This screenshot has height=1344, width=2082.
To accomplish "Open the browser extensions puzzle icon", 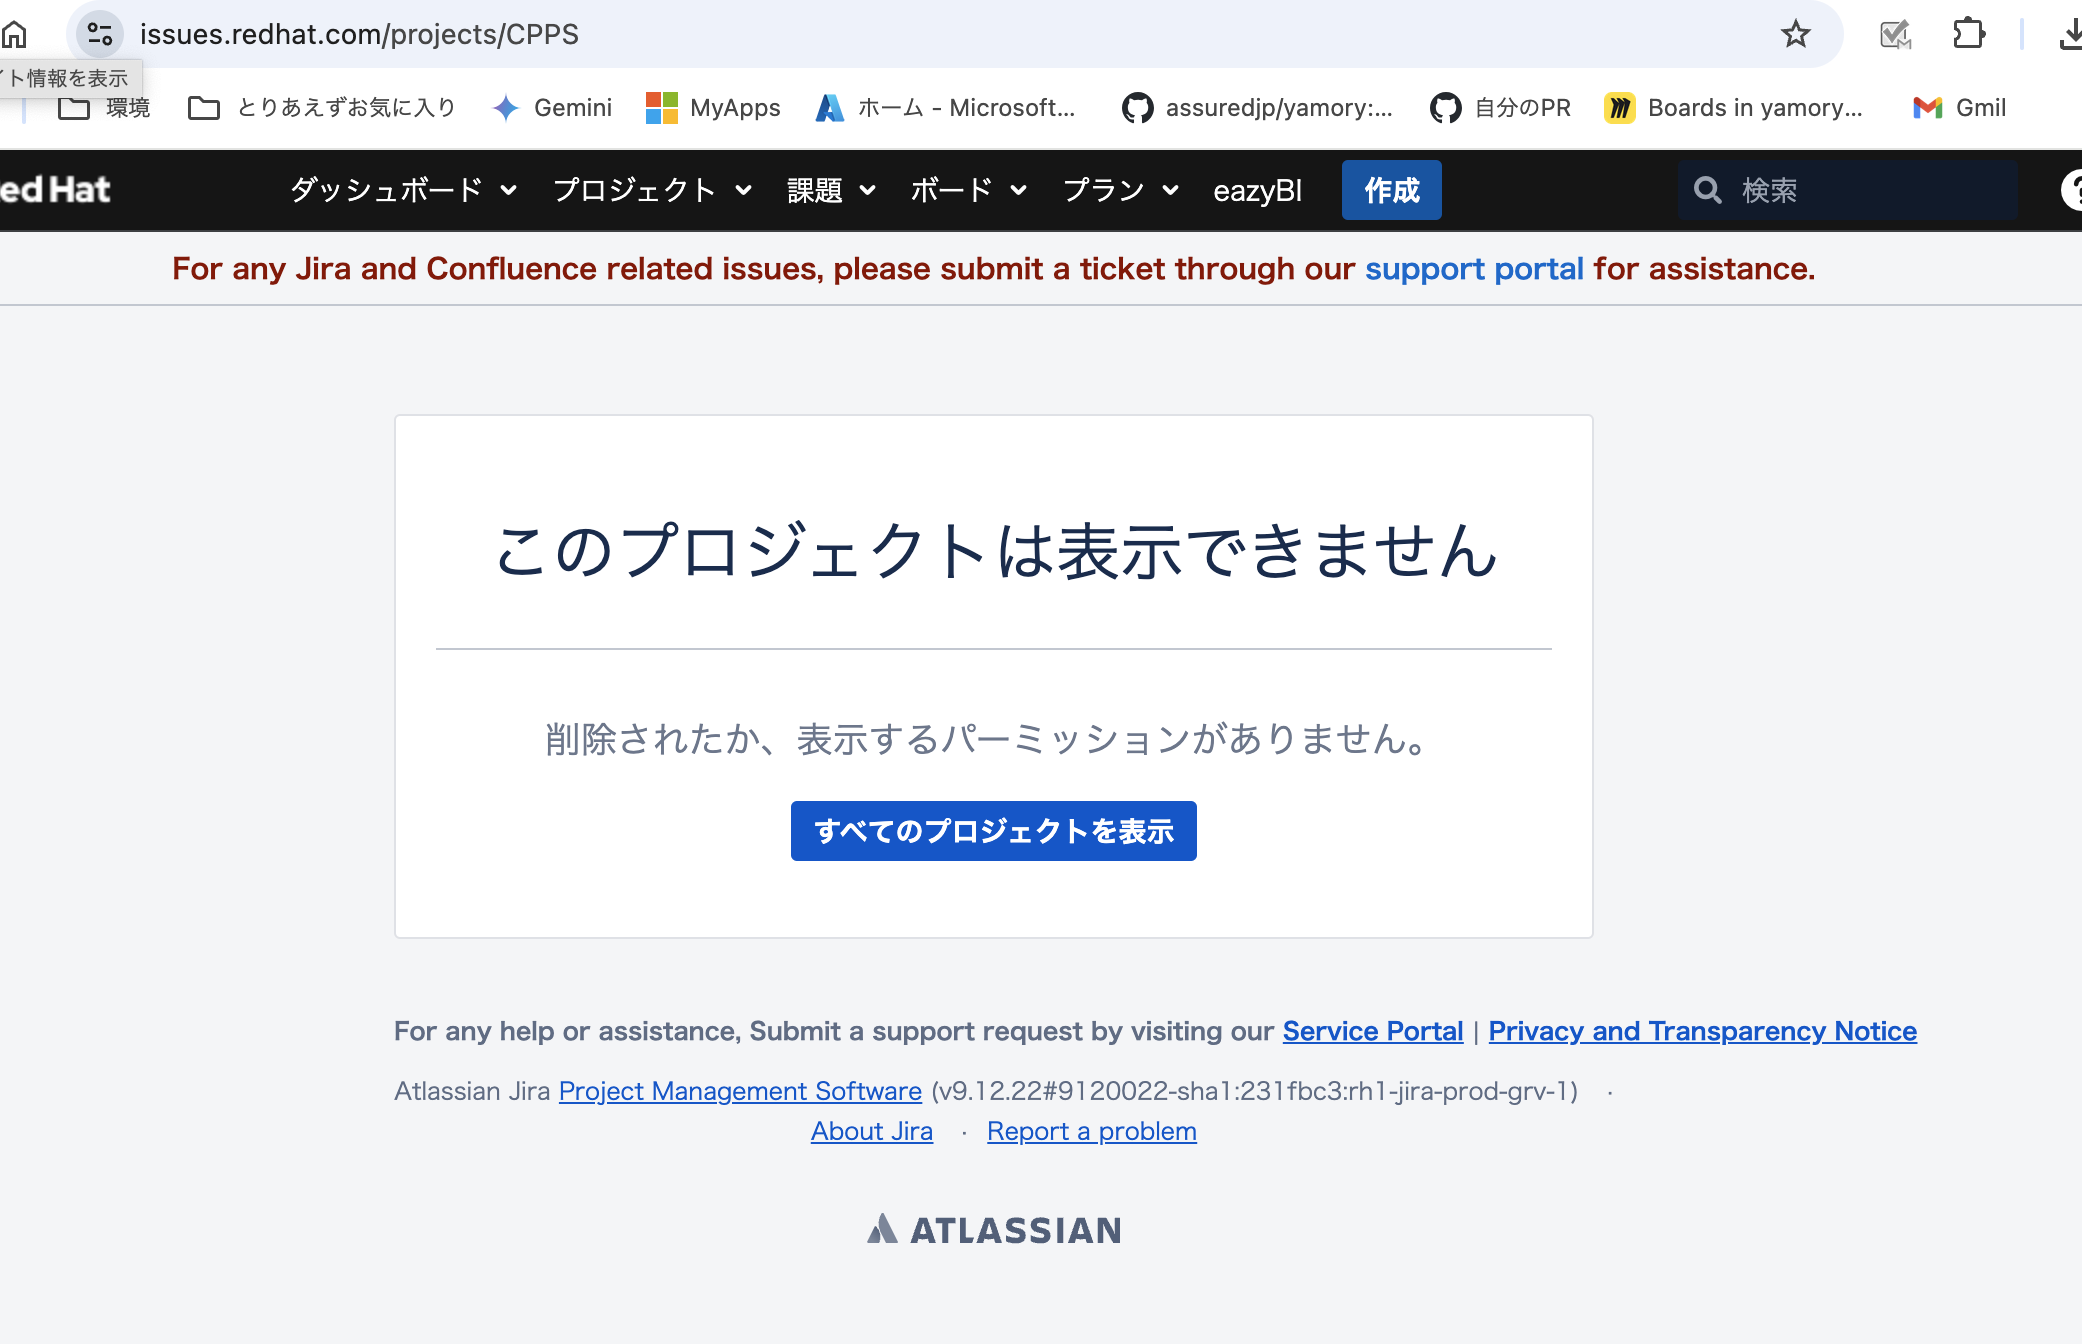I will point(1968,34).
